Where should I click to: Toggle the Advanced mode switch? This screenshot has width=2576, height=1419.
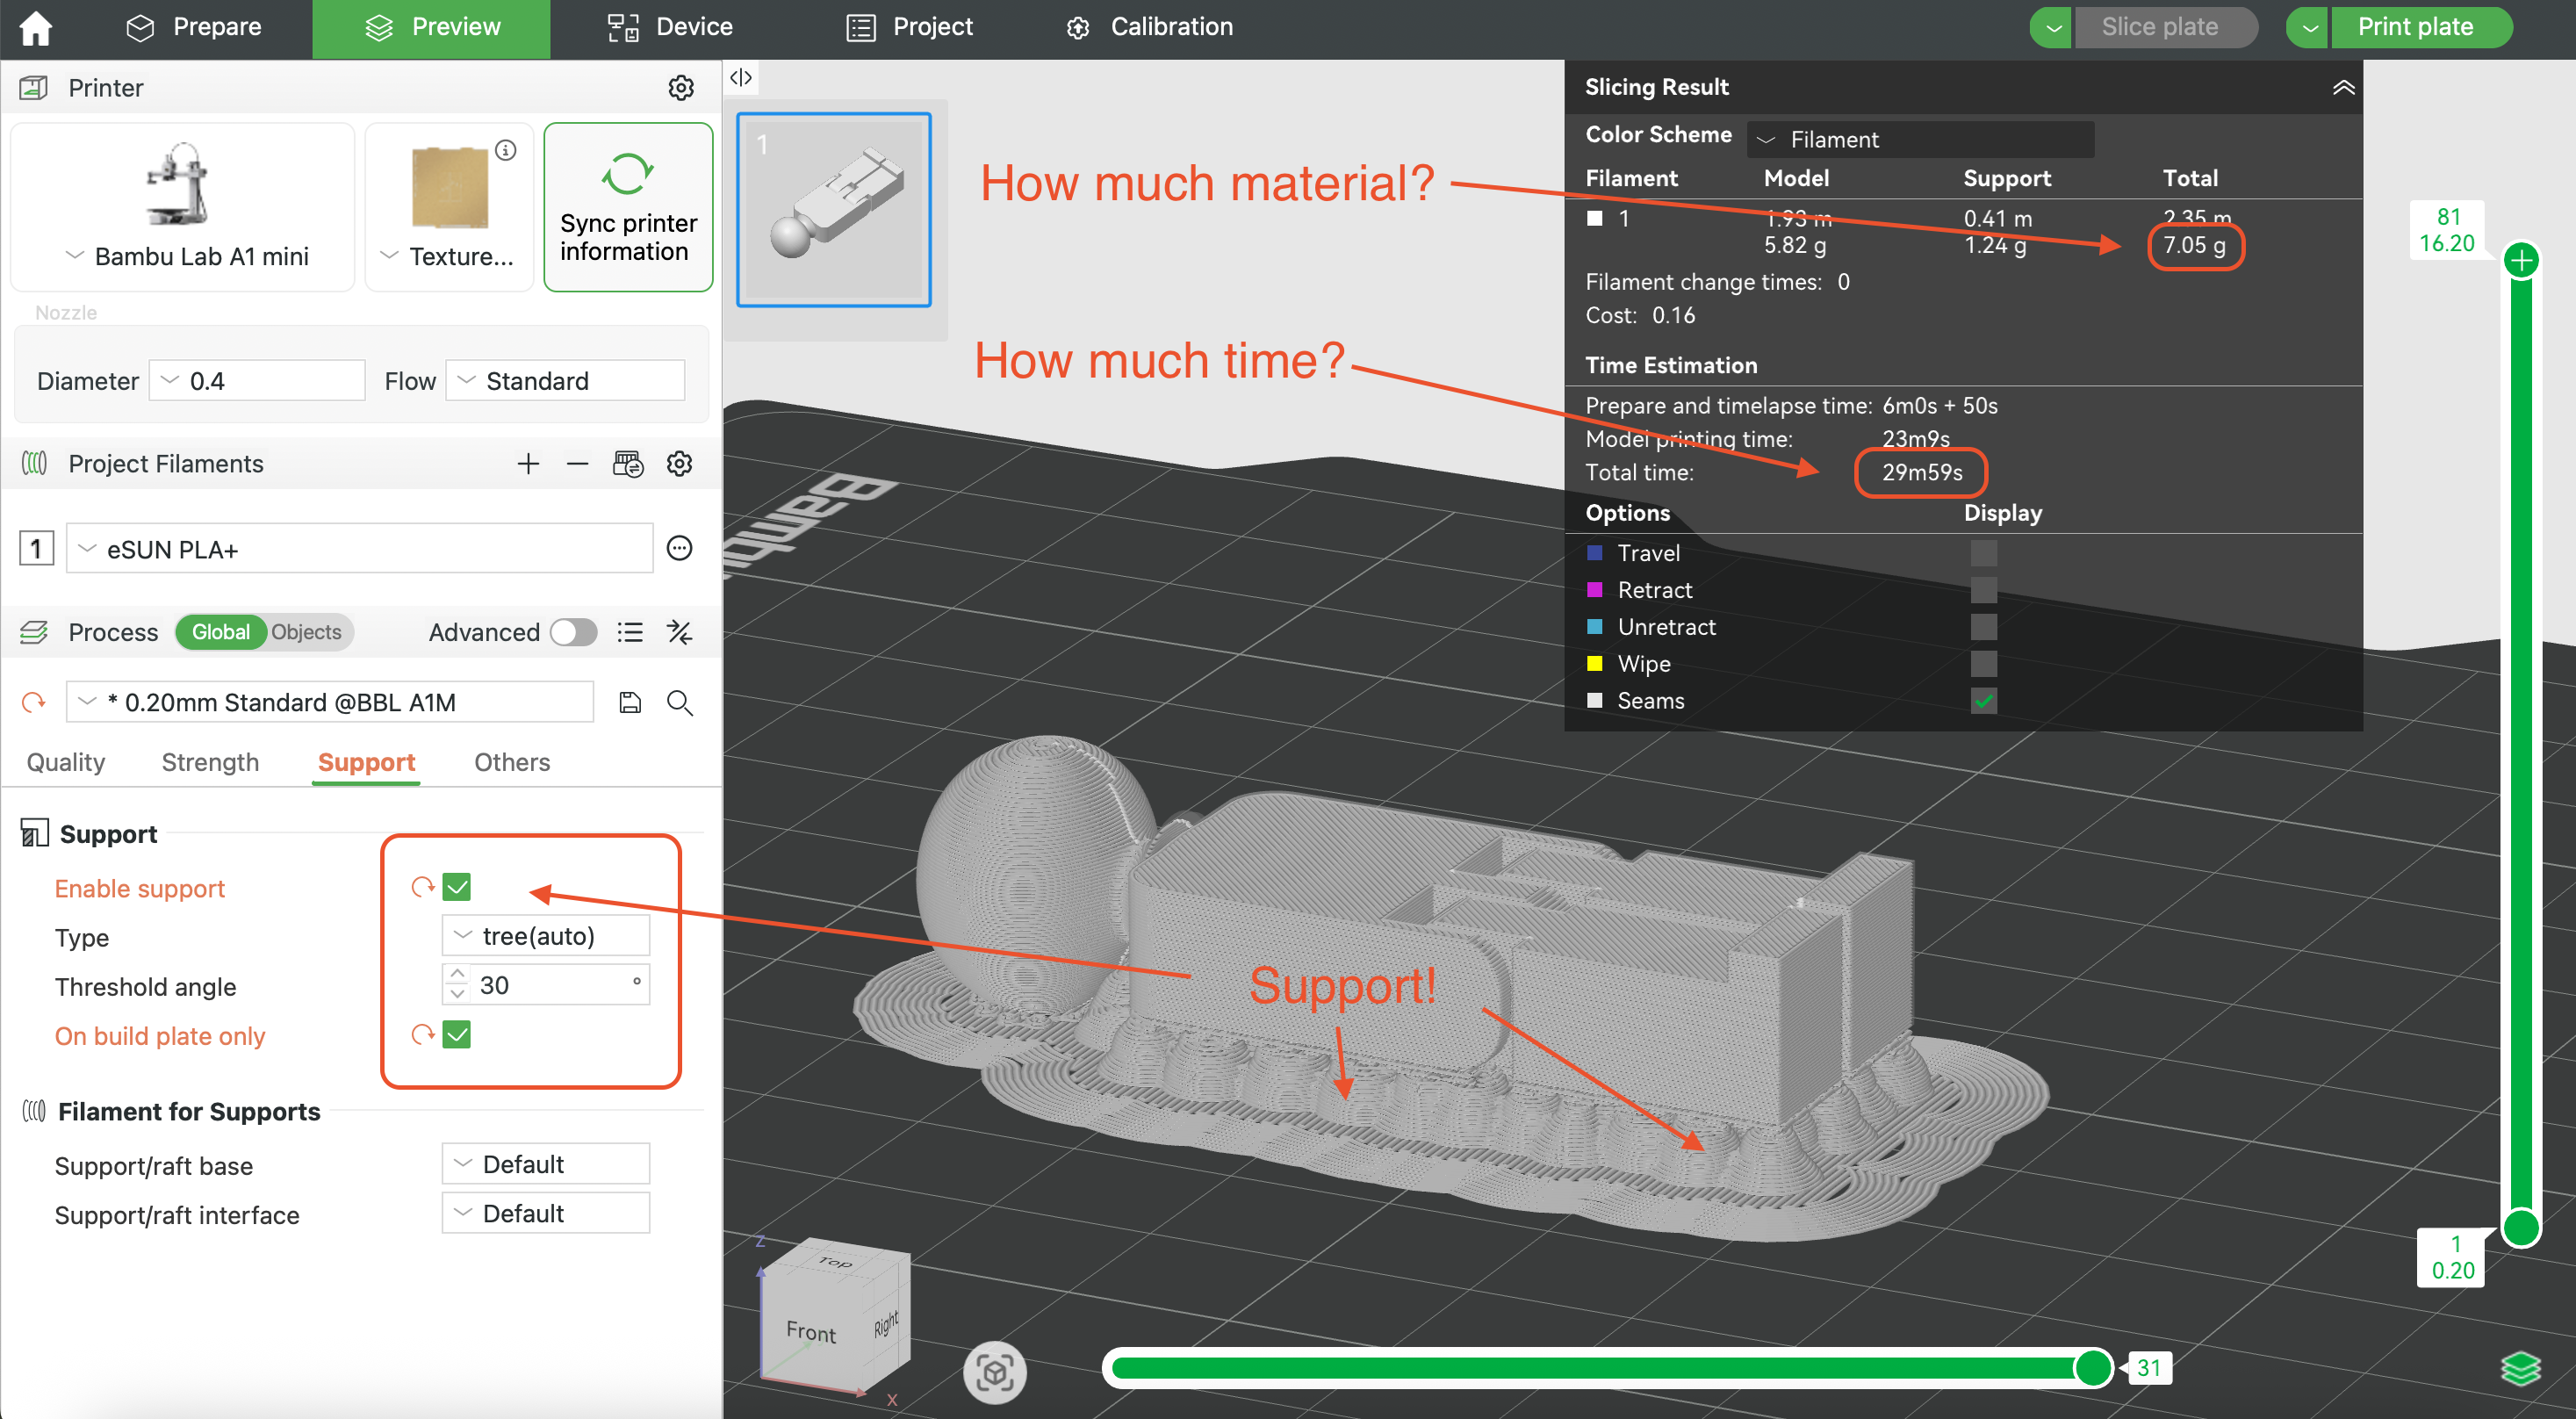pyautogui.click(x=574, y=632)
